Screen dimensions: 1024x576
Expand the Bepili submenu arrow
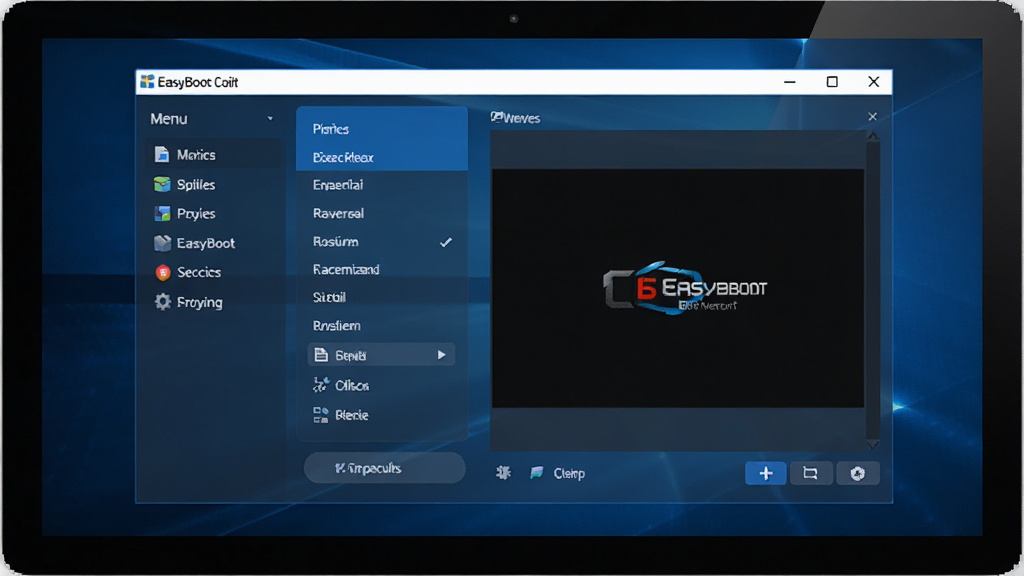(441, 355)
